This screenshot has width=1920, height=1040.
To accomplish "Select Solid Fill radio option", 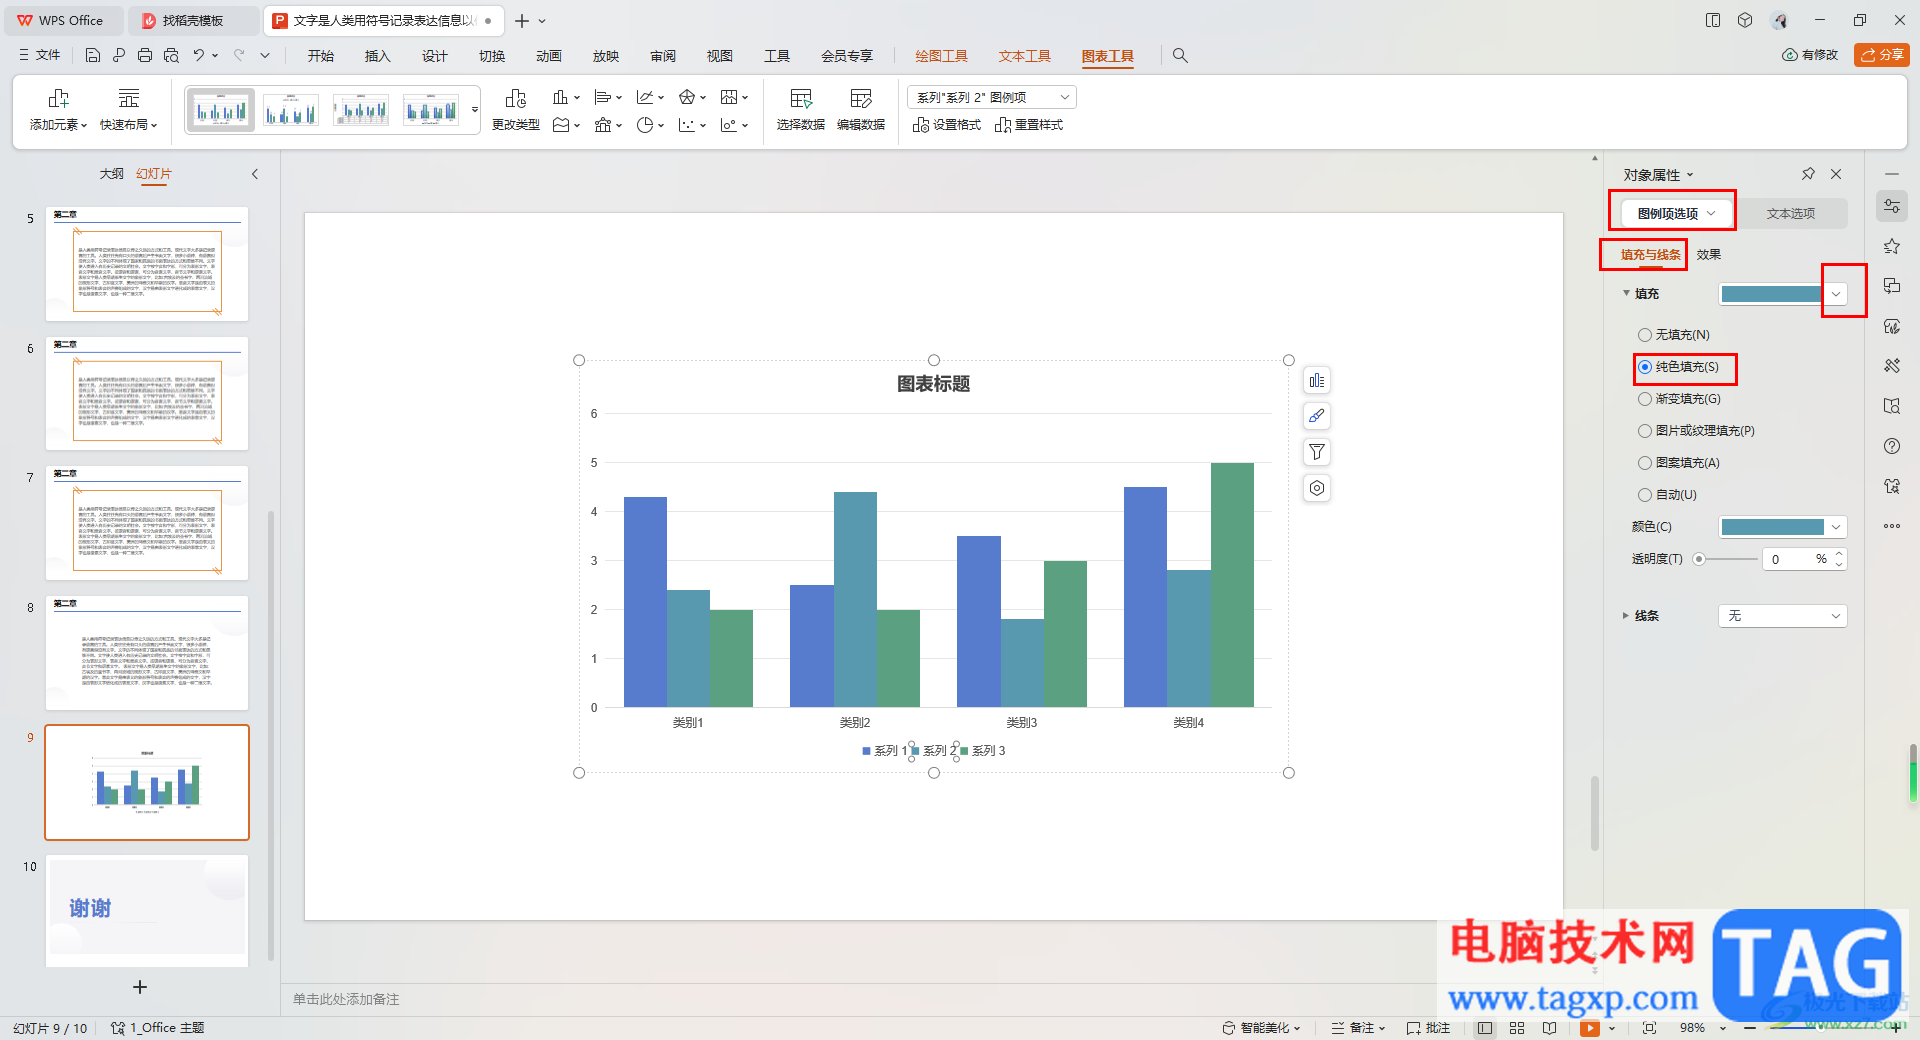I will (1645, 367).
